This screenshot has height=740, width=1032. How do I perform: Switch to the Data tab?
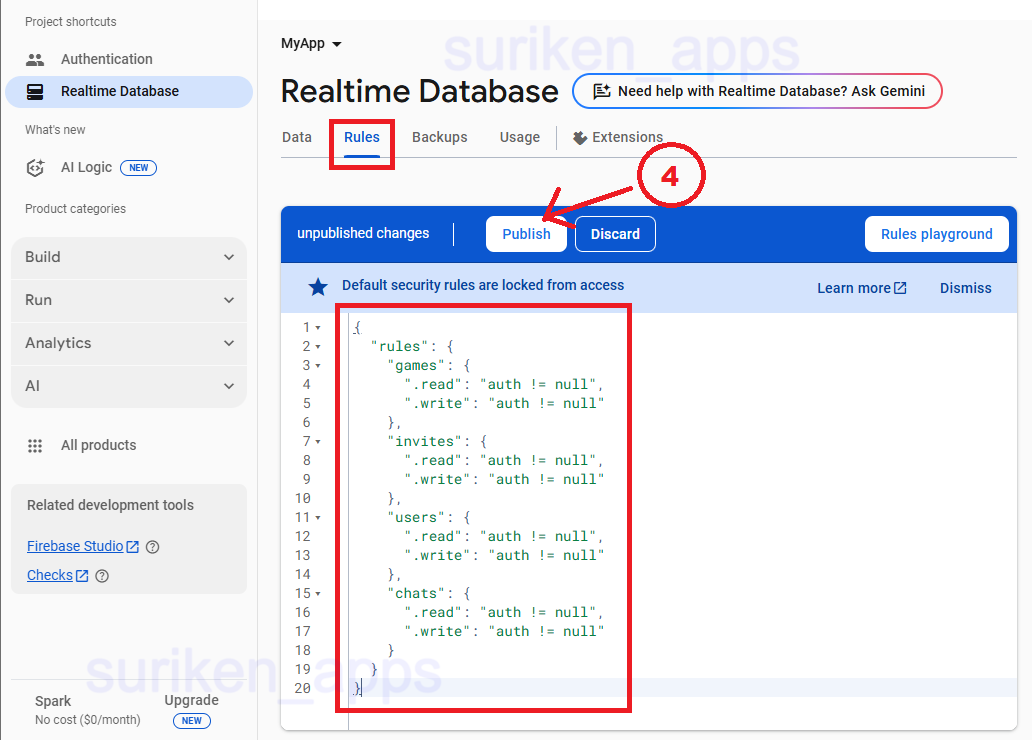coord(297,137)
